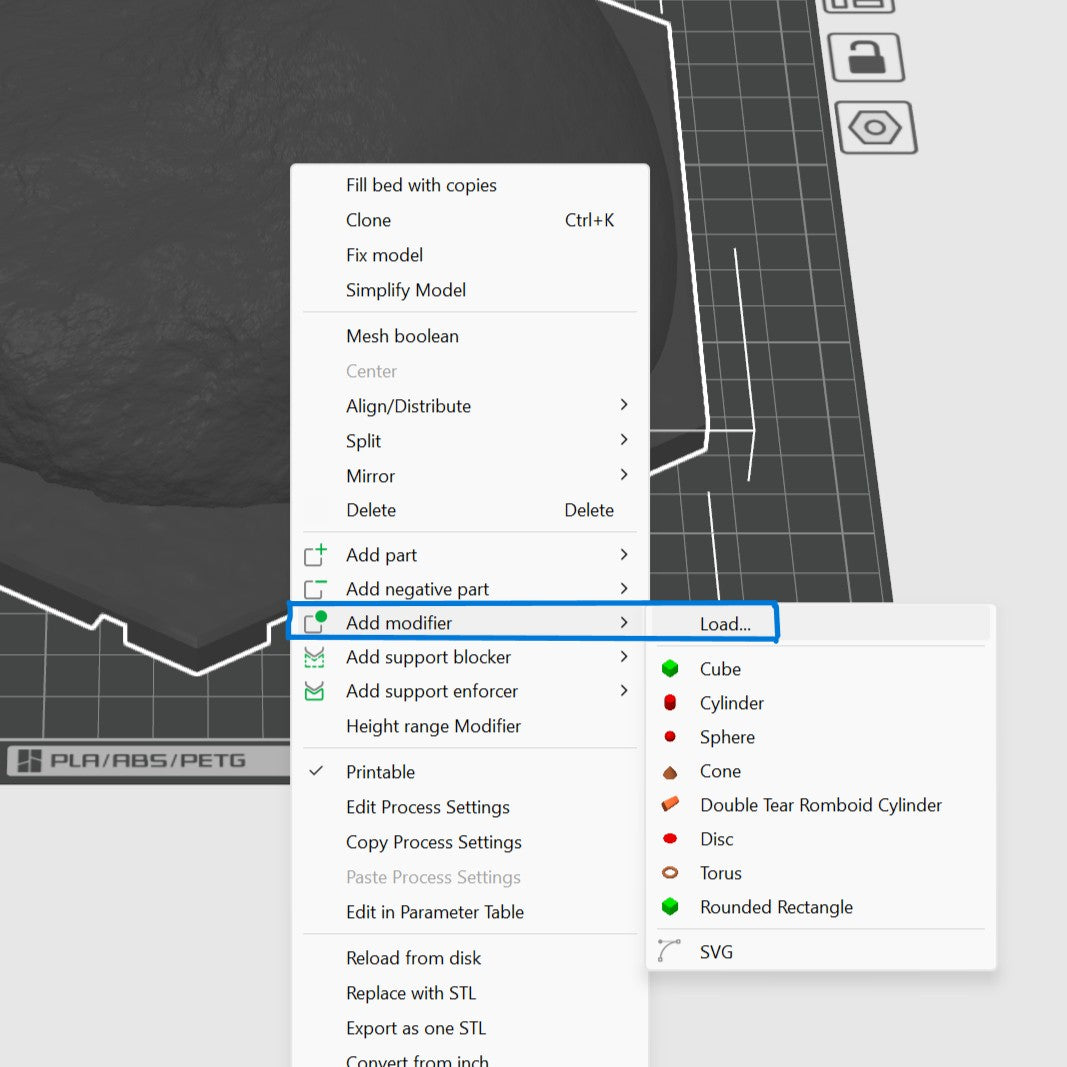The width and height of the screenshot is (1067, 1067).
Task: Click Simplify Model menu entry
Action: 406,290
